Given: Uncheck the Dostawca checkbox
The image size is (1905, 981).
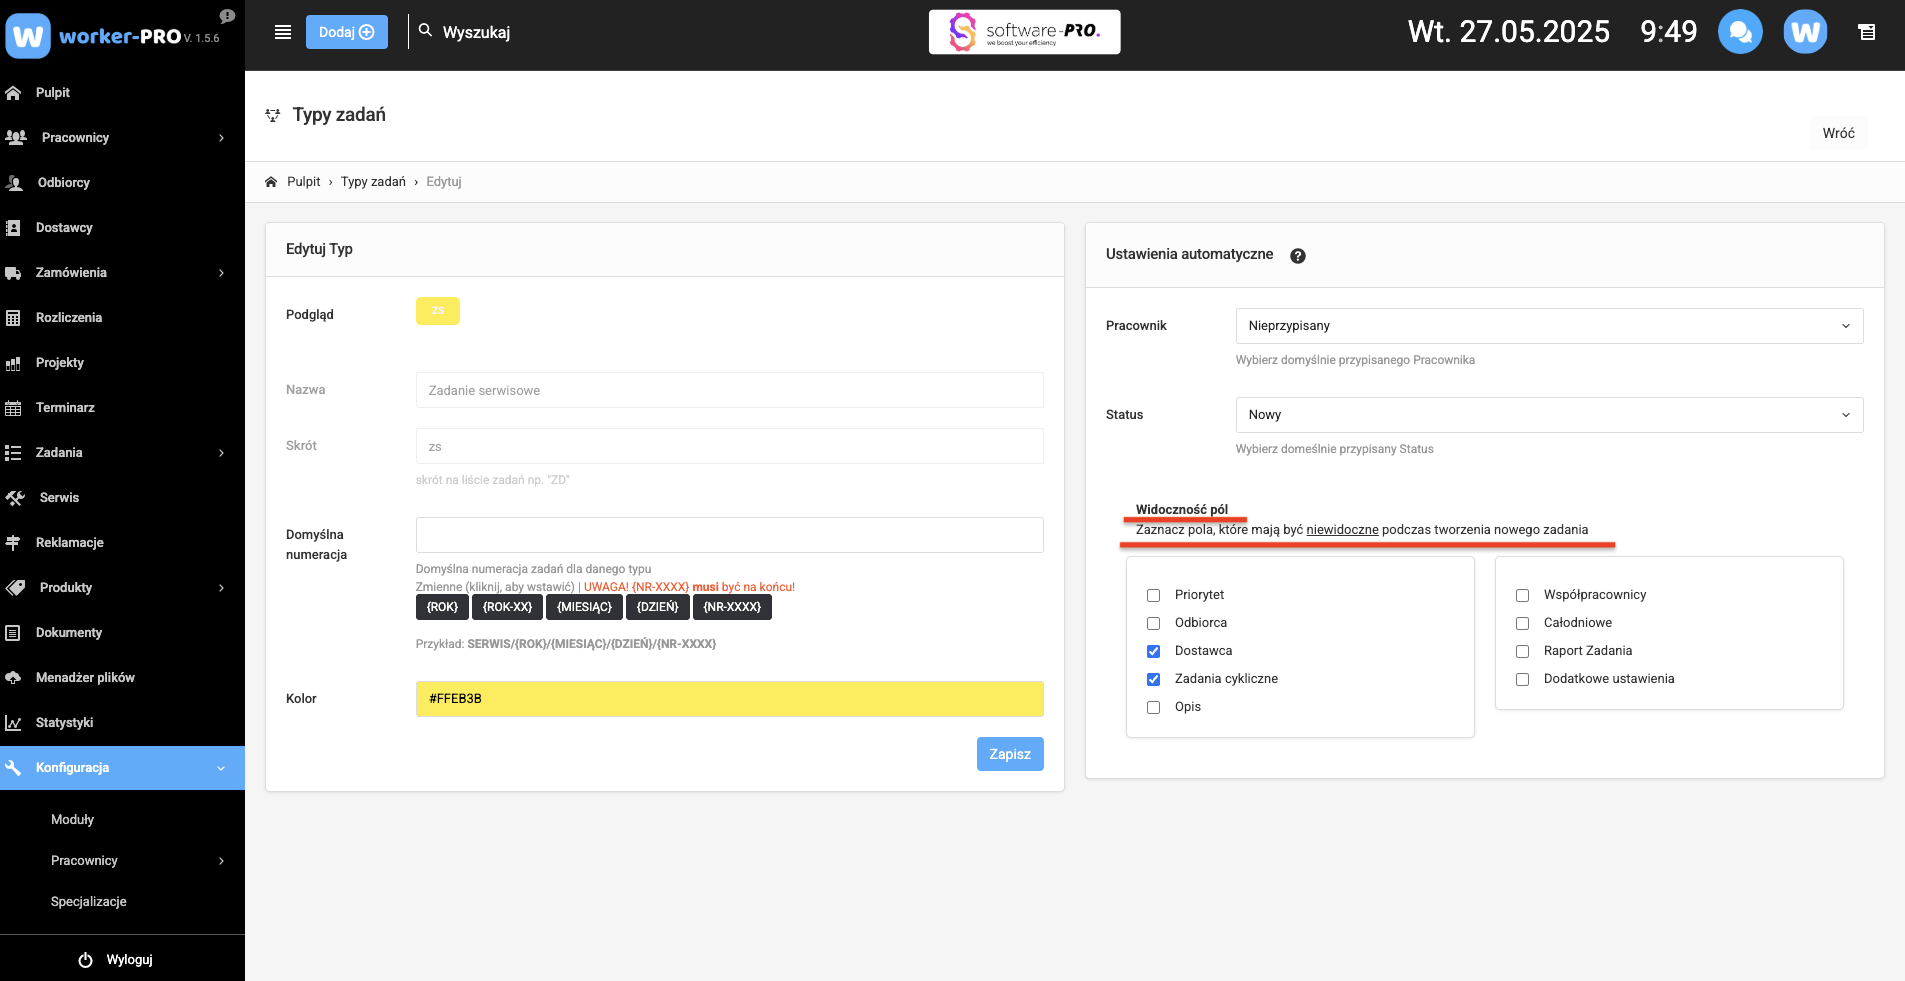Looking at the screenshot, I should point(1154,651).
